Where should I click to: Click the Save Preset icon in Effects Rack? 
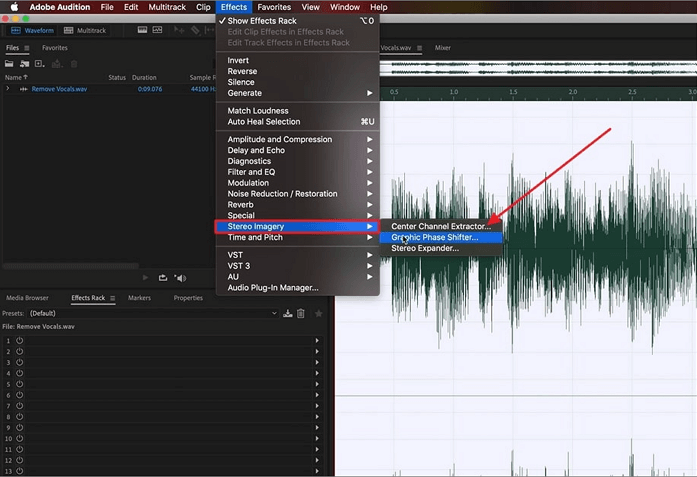point(288,313)
